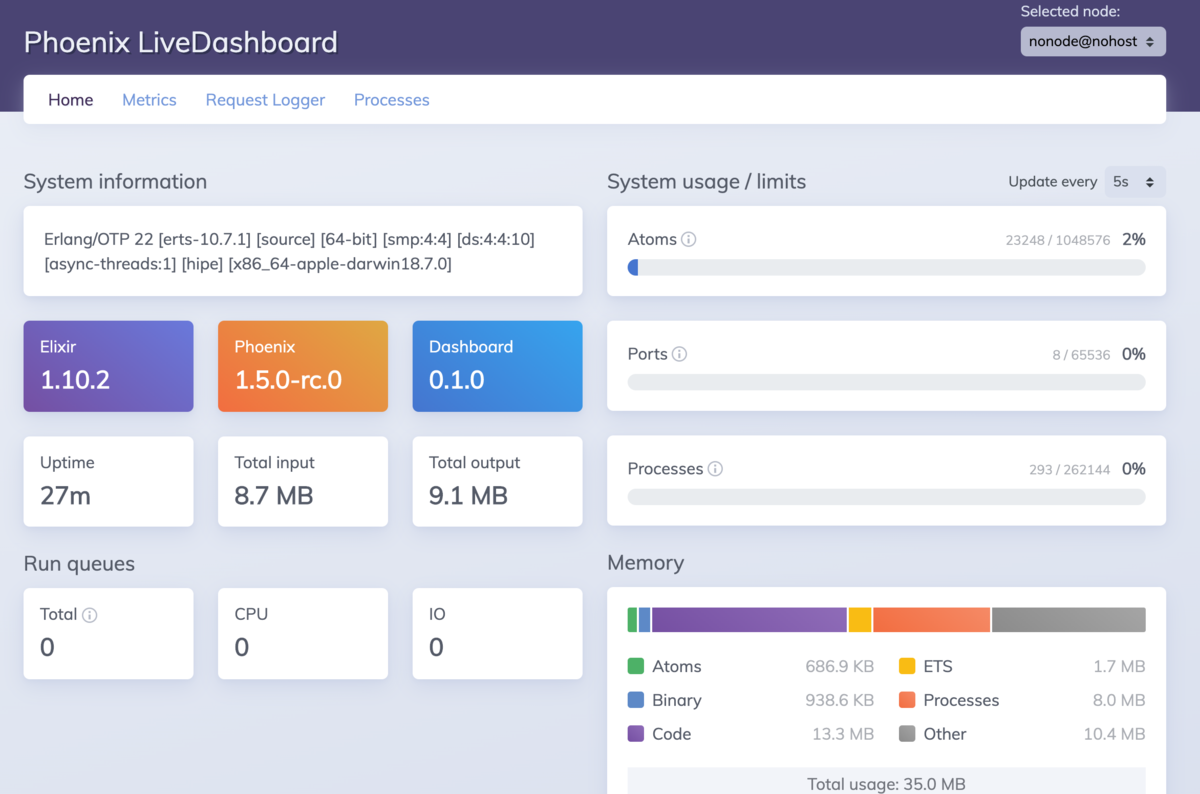The height and width of the screenshot is (794, 1200).
Task: Open the Update every interval dropdown
Action: click(x=1135, y=182)
